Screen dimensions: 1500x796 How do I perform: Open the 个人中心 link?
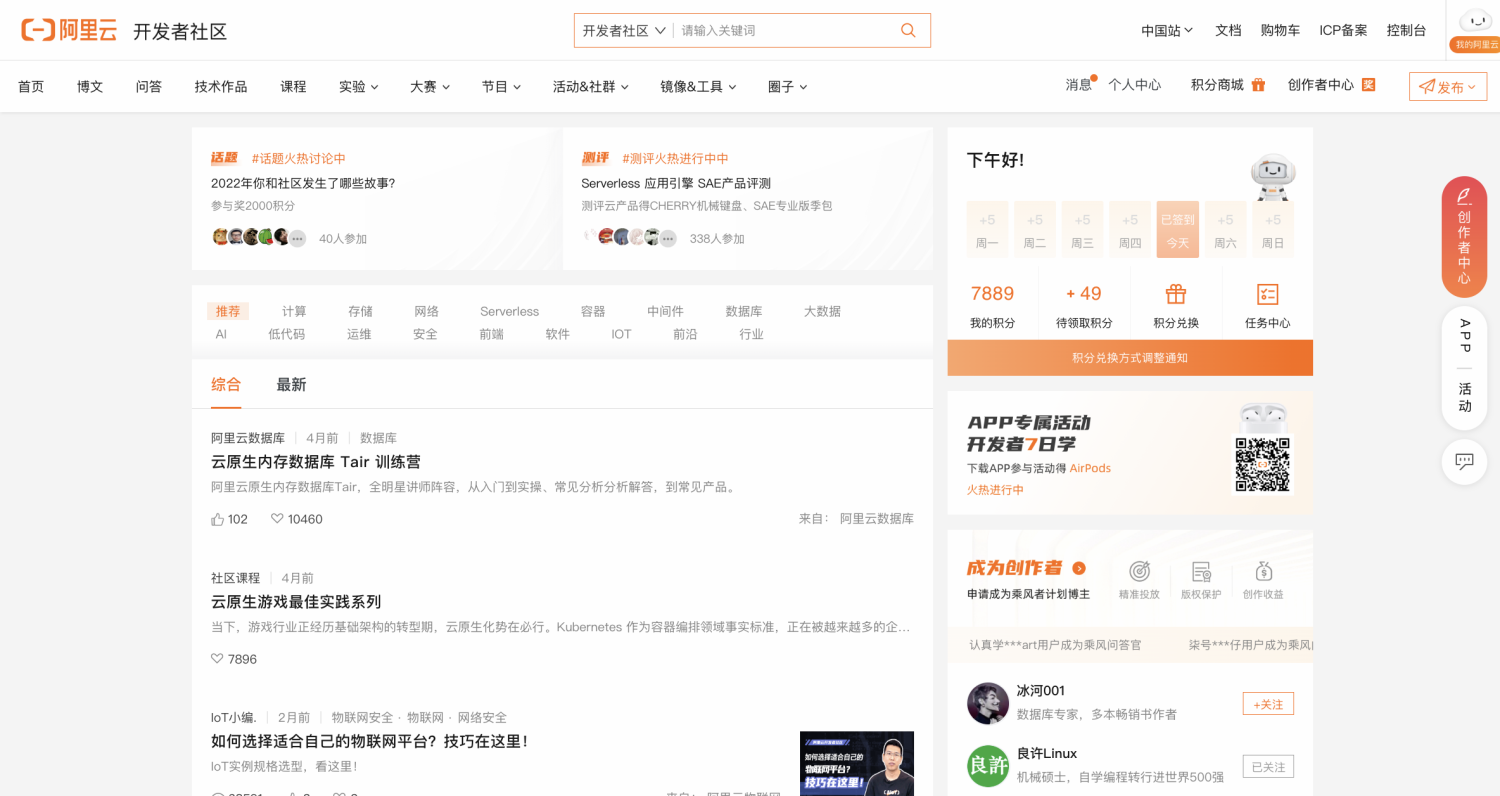point(1134,85)
